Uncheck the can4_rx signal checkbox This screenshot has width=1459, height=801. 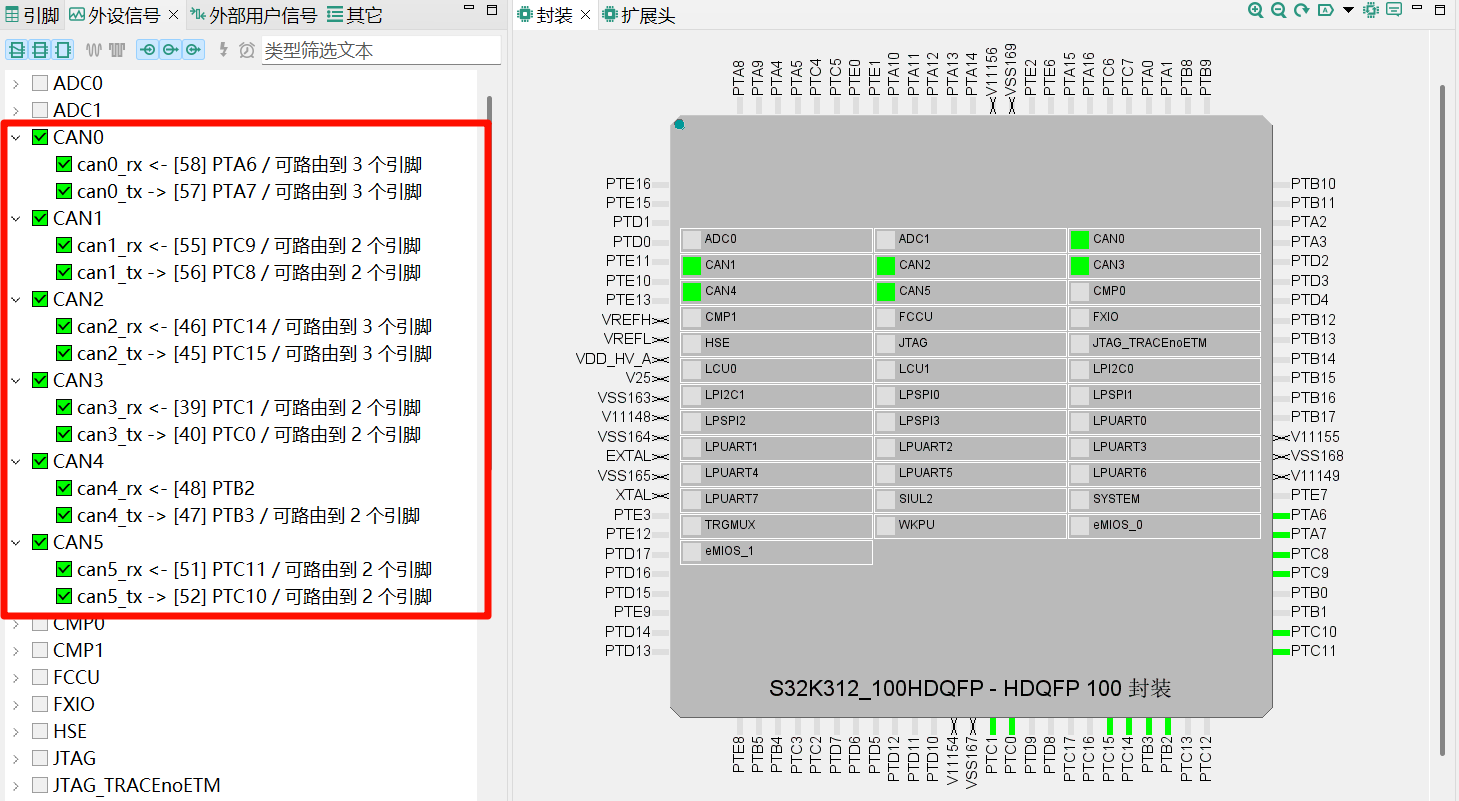[x=64, y=488]
